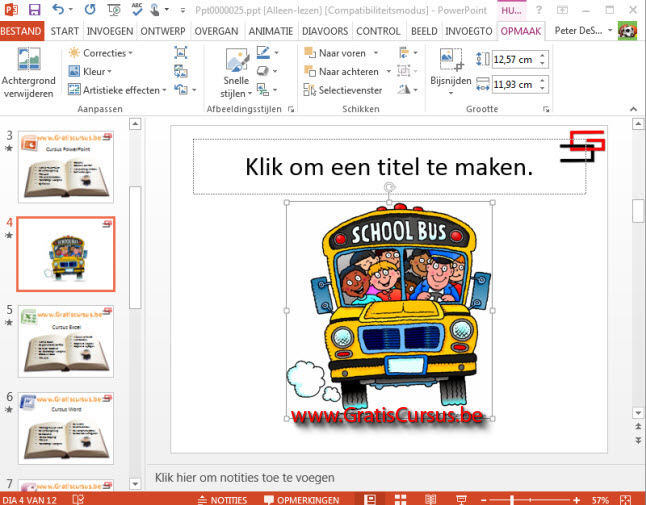This screenshot has width=646, height=505.
Task: Switch to ANIMATIE tab
Action: click(x=271, y=31)
